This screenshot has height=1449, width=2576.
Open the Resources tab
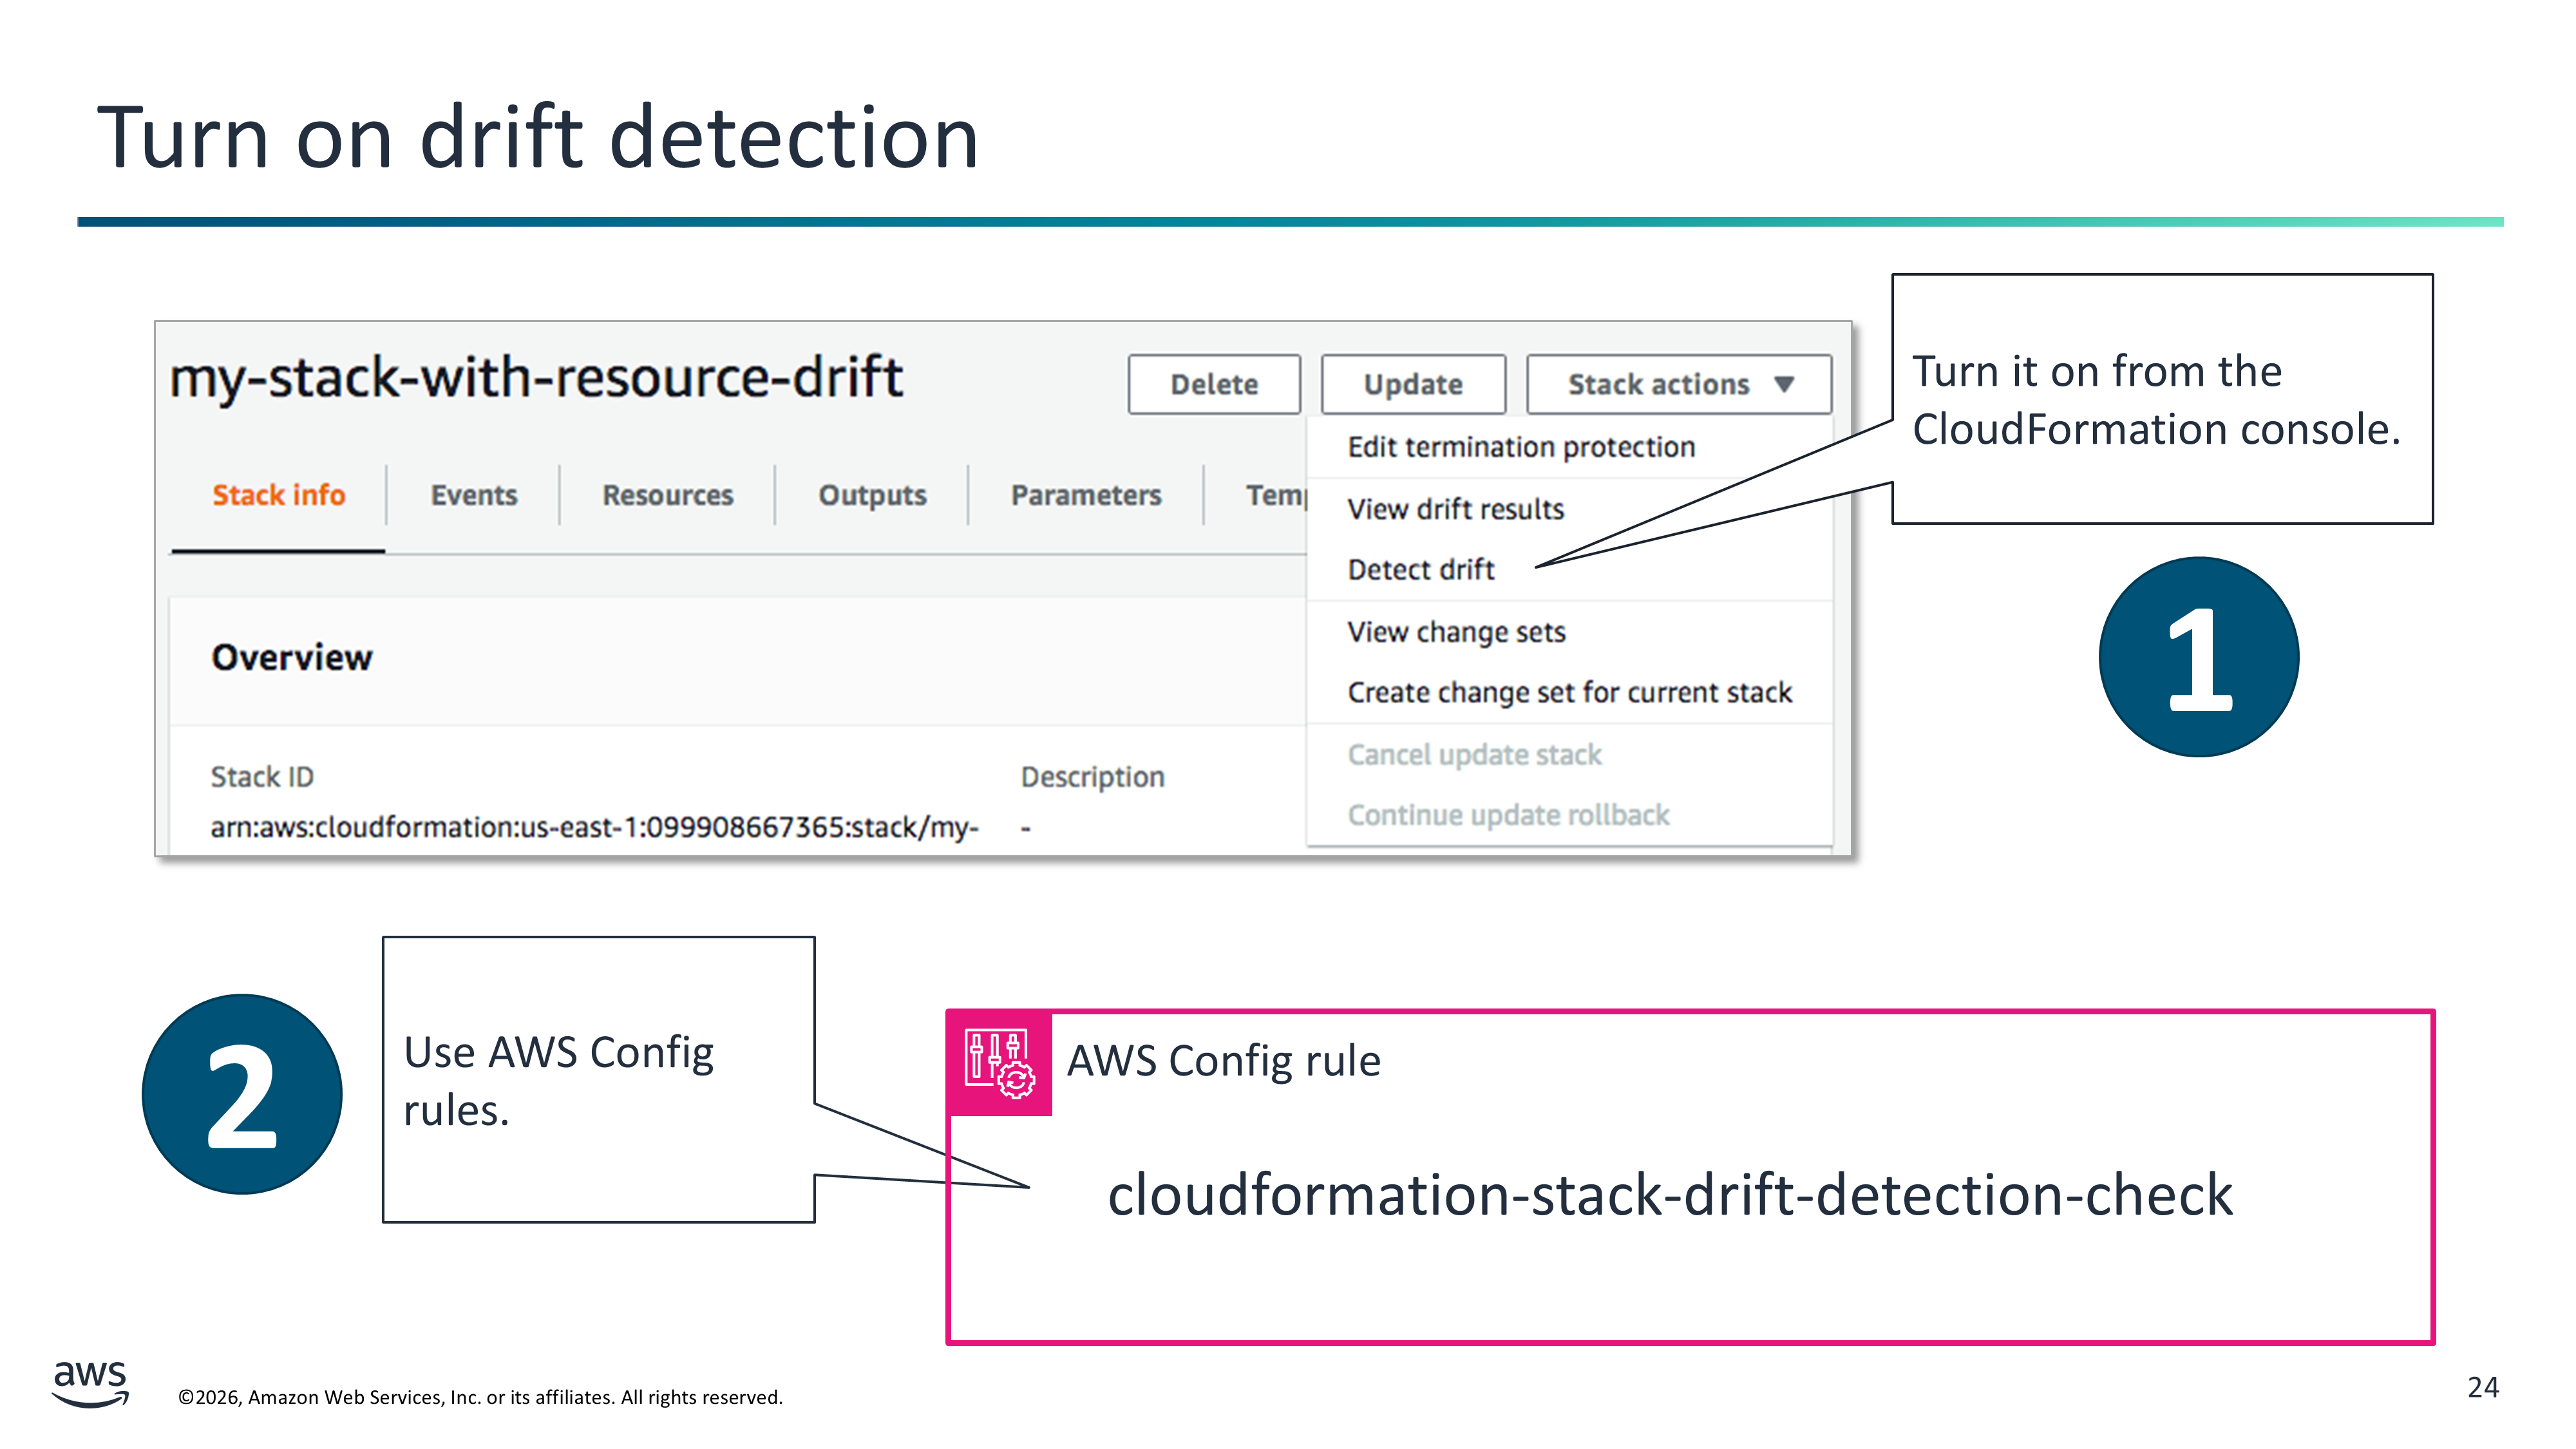point(667,495)
